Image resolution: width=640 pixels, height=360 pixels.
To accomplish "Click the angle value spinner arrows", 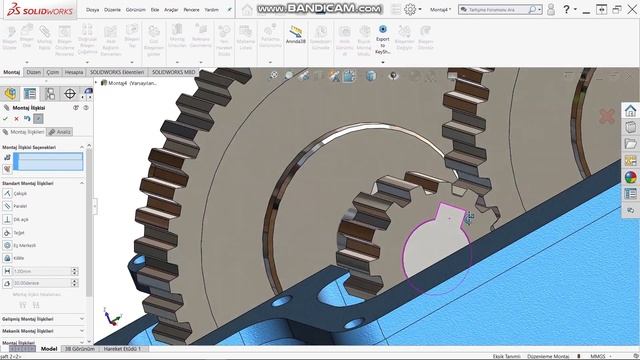I will pos(74,283).
